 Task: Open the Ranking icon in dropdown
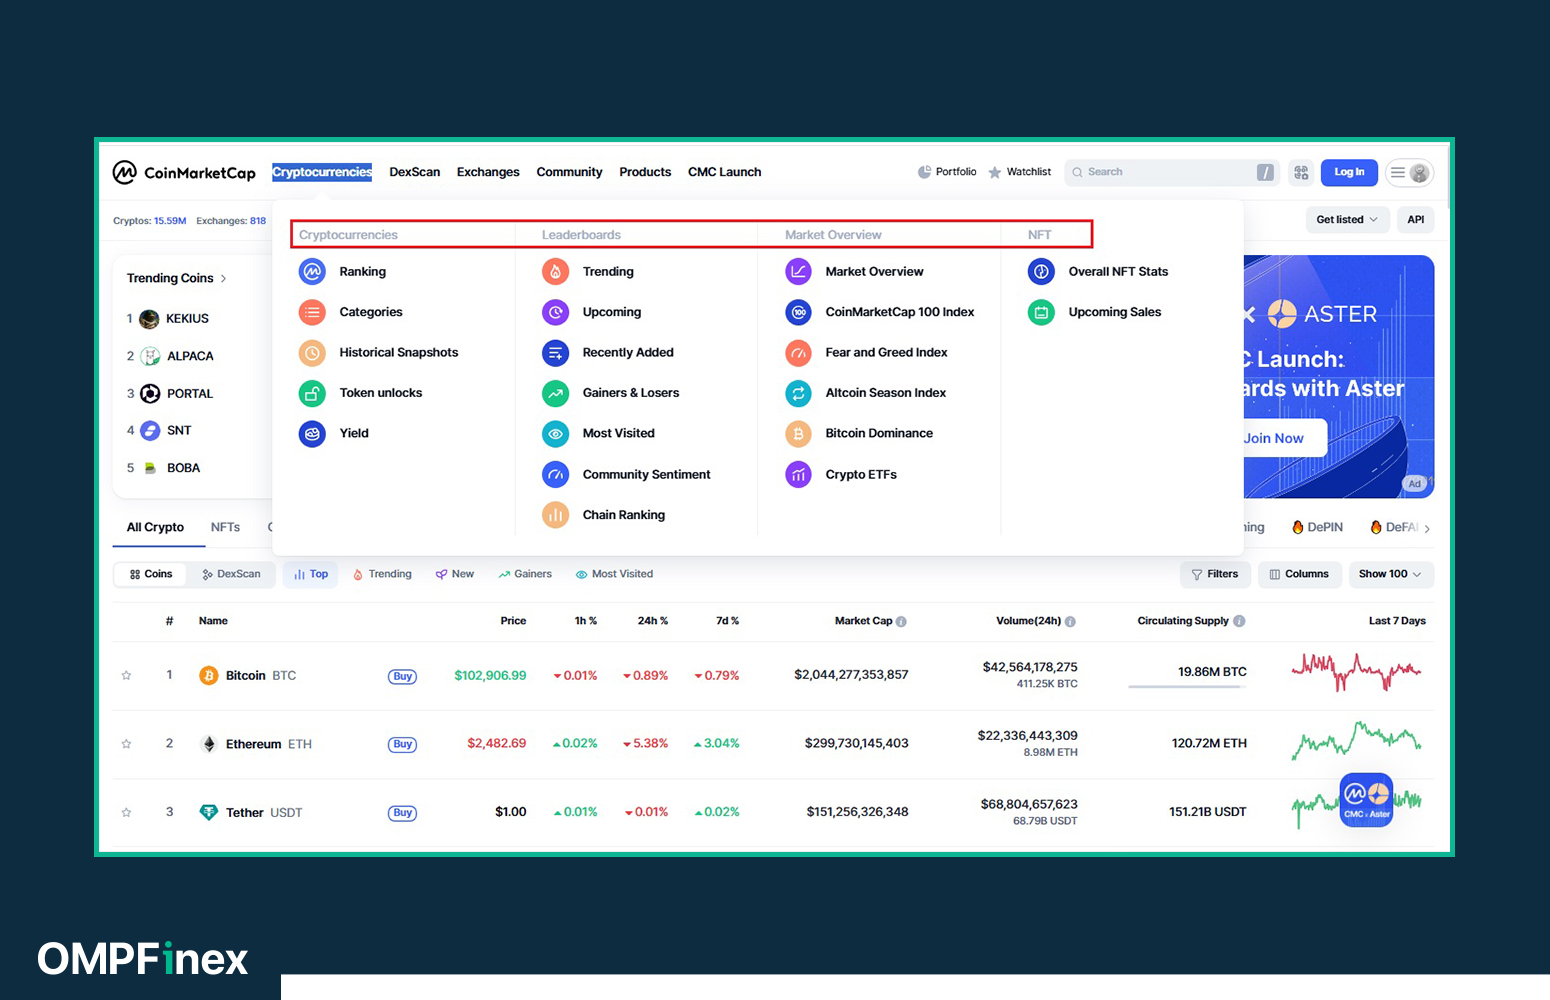click(312, 271)
